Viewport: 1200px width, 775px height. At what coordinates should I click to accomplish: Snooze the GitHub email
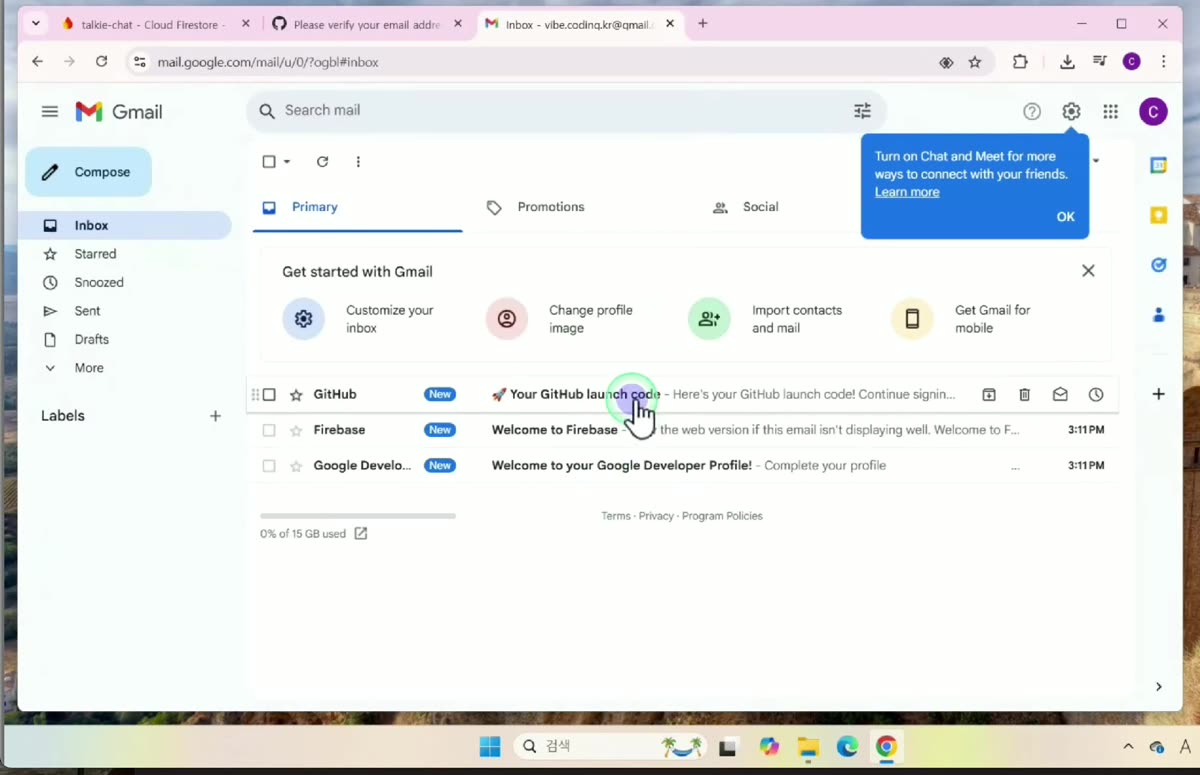coord(1096,395)
